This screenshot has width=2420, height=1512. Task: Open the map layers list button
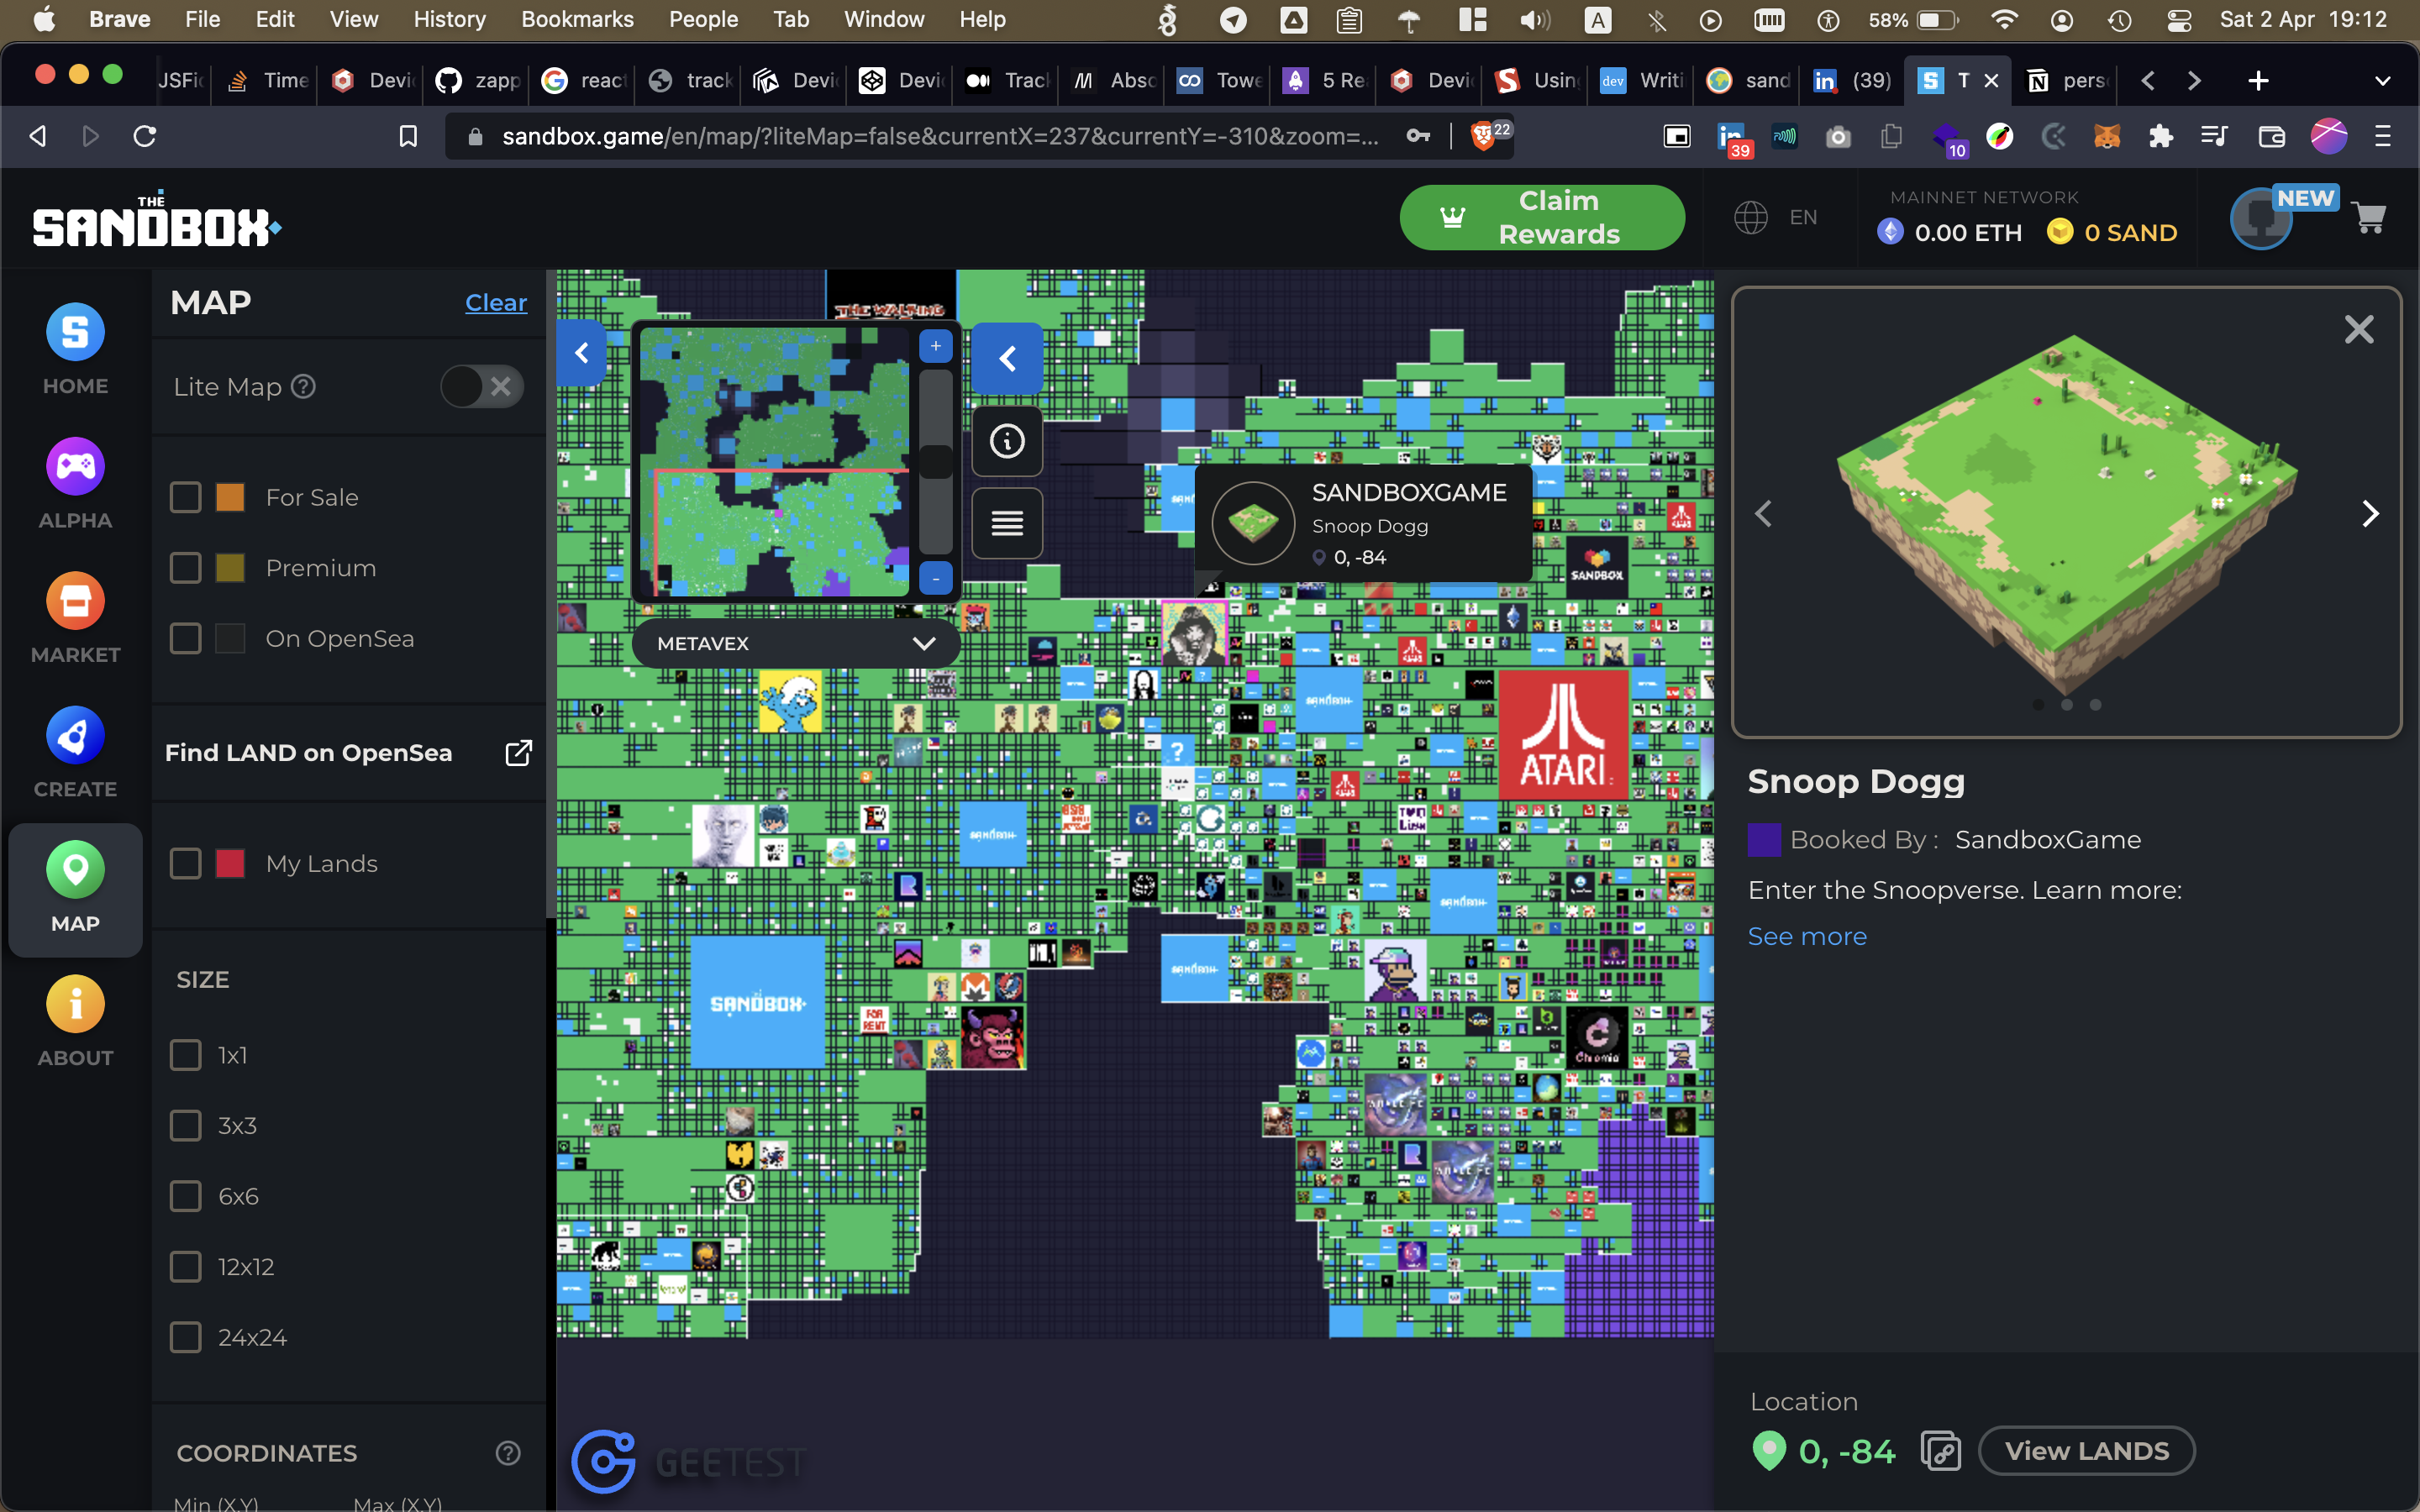pos(1007,523)
